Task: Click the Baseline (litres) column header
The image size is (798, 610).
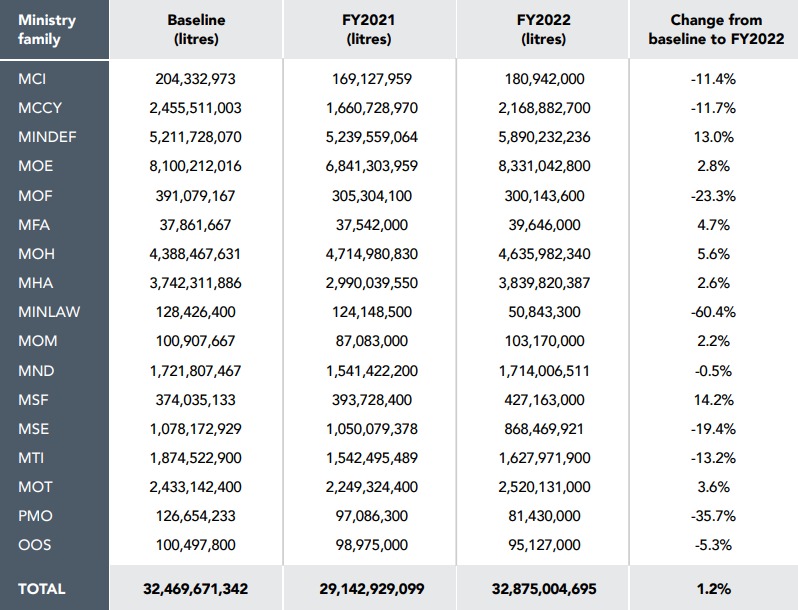Action: tap(196, 30)
